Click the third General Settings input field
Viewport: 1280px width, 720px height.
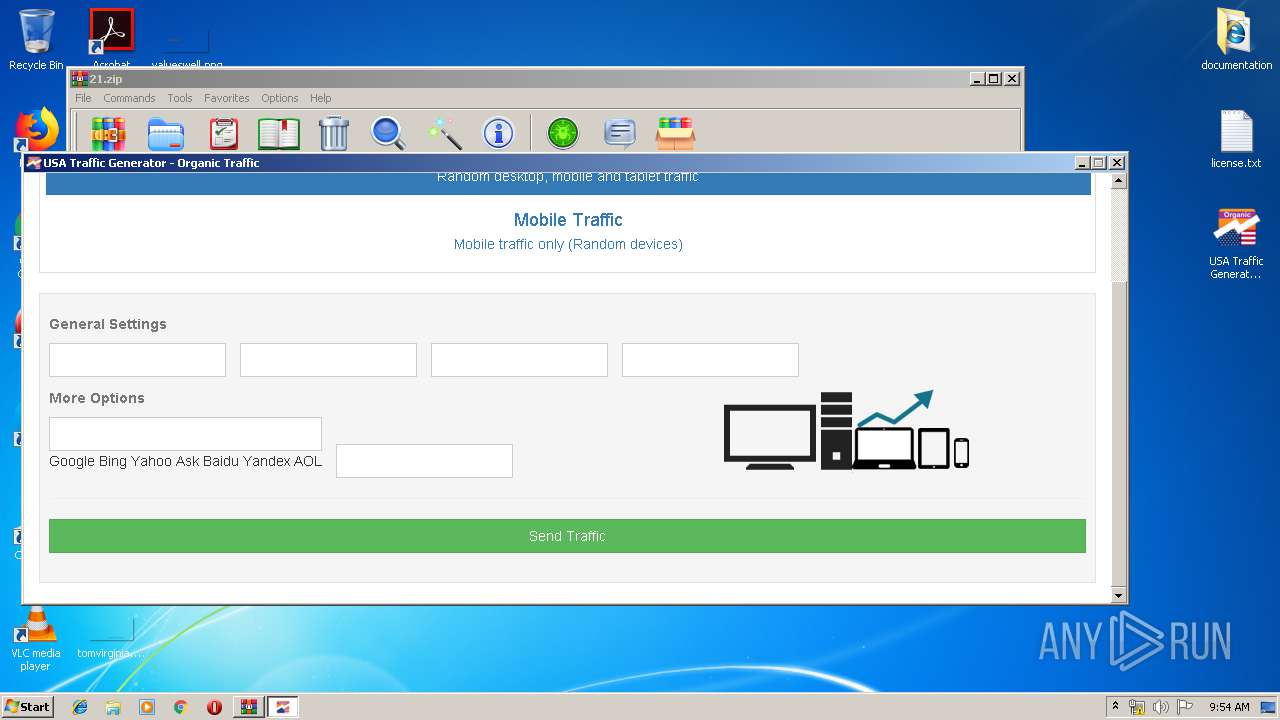519,360
